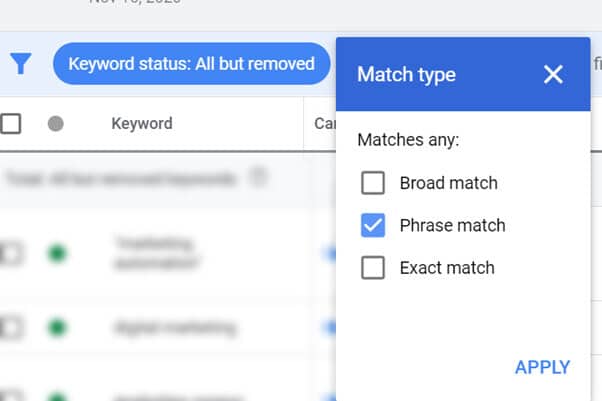Apply the match type filter
This screenshot has width=602, height=401.
[x=542, y=367]
